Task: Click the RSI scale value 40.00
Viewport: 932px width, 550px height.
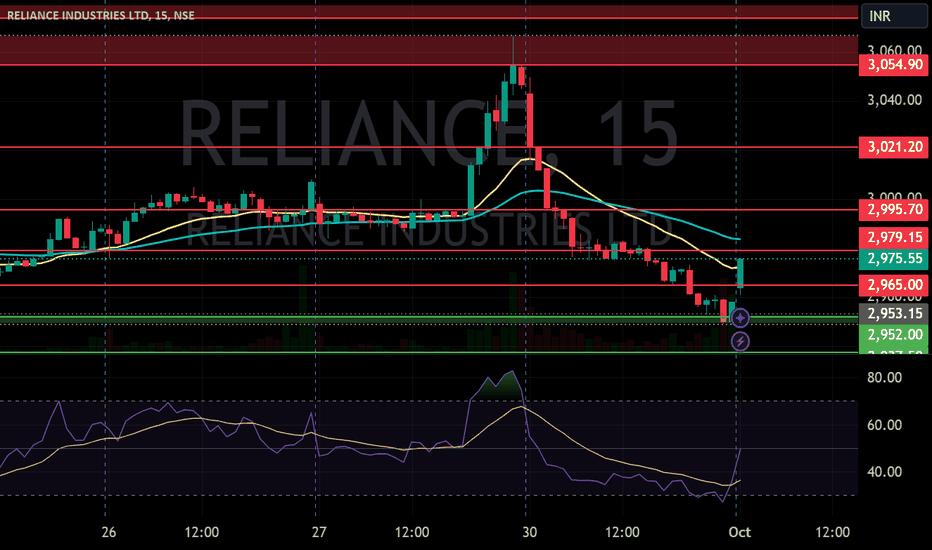Action: [x=884, y=472]
